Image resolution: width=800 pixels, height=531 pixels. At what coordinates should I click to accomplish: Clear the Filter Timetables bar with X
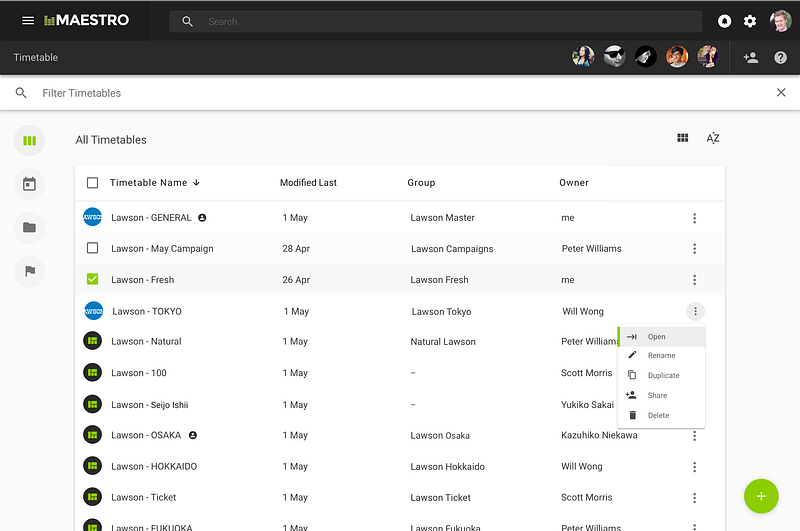click(781, 92)
